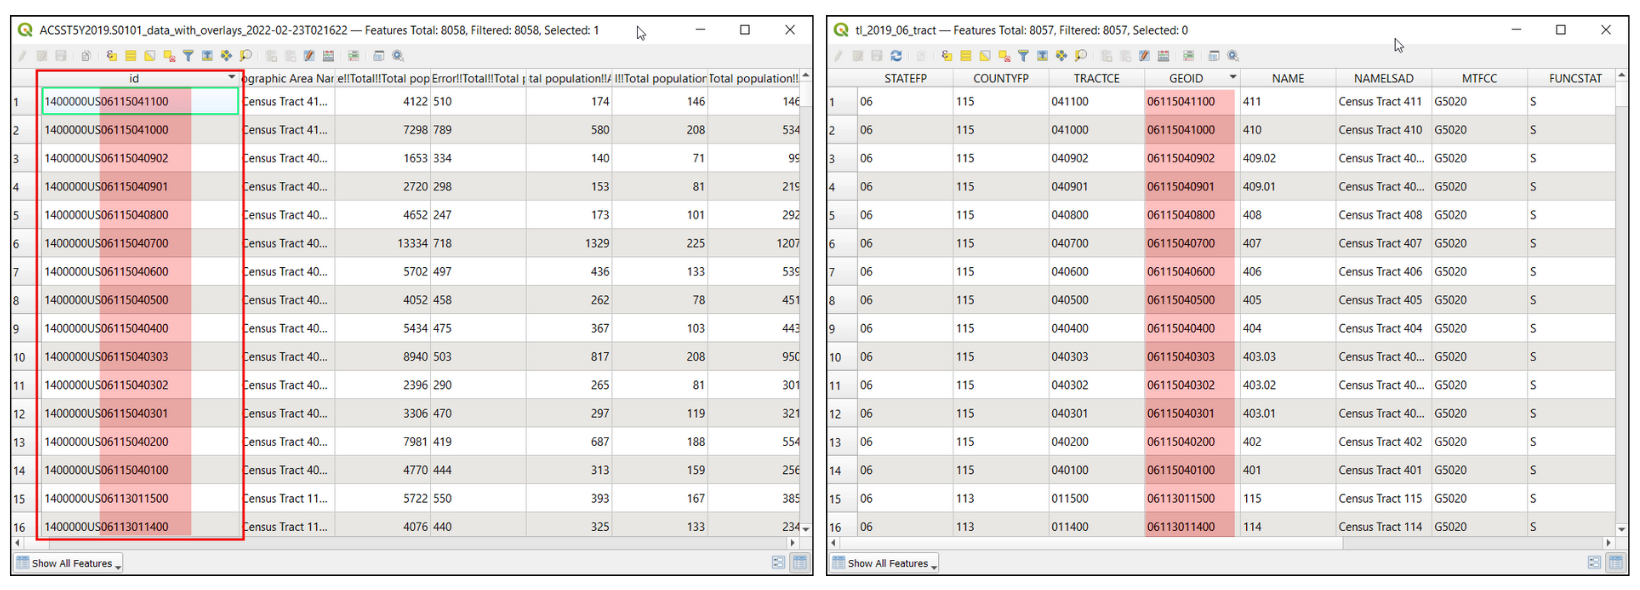This screenshot has height=590, width=1640.
Task: Open Show All Features dropdown in right table
Action: pyautogui.click(x=886, y=563)
